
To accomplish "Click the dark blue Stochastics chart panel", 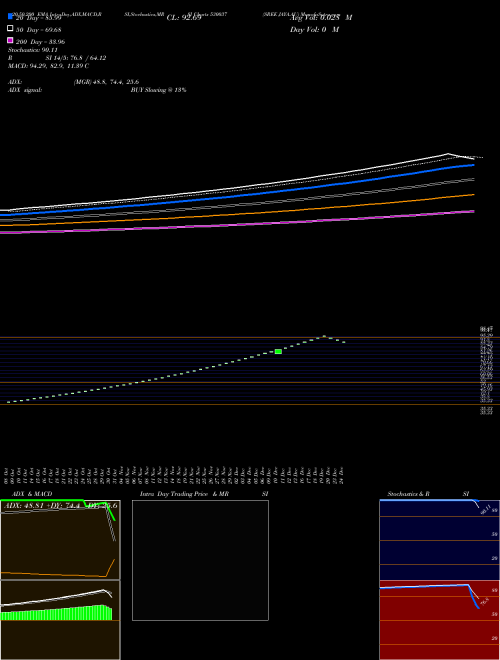I will coord(439,540).
